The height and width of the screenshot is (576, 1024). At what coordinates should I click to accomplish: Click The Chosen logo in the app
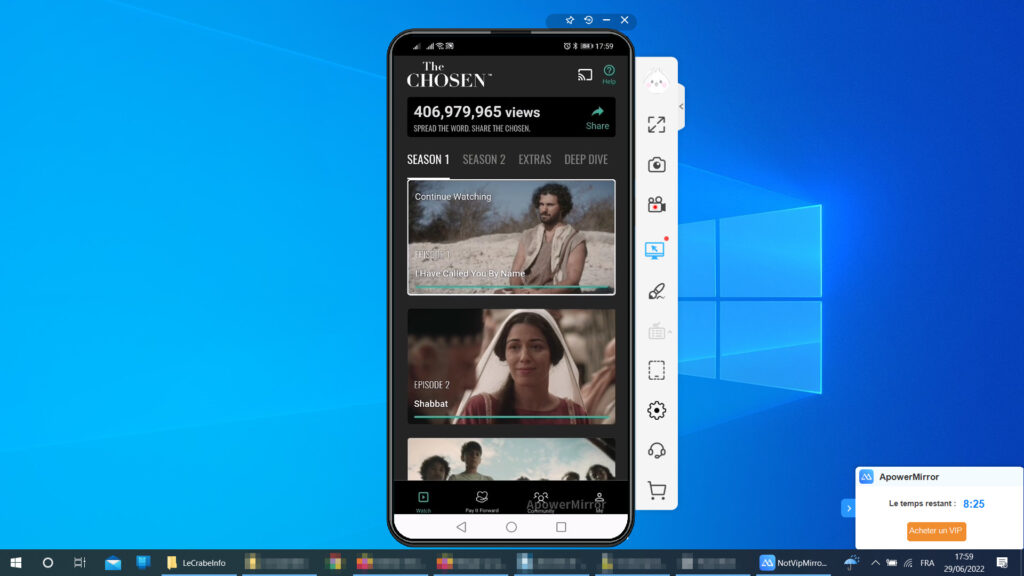[449, 74]
